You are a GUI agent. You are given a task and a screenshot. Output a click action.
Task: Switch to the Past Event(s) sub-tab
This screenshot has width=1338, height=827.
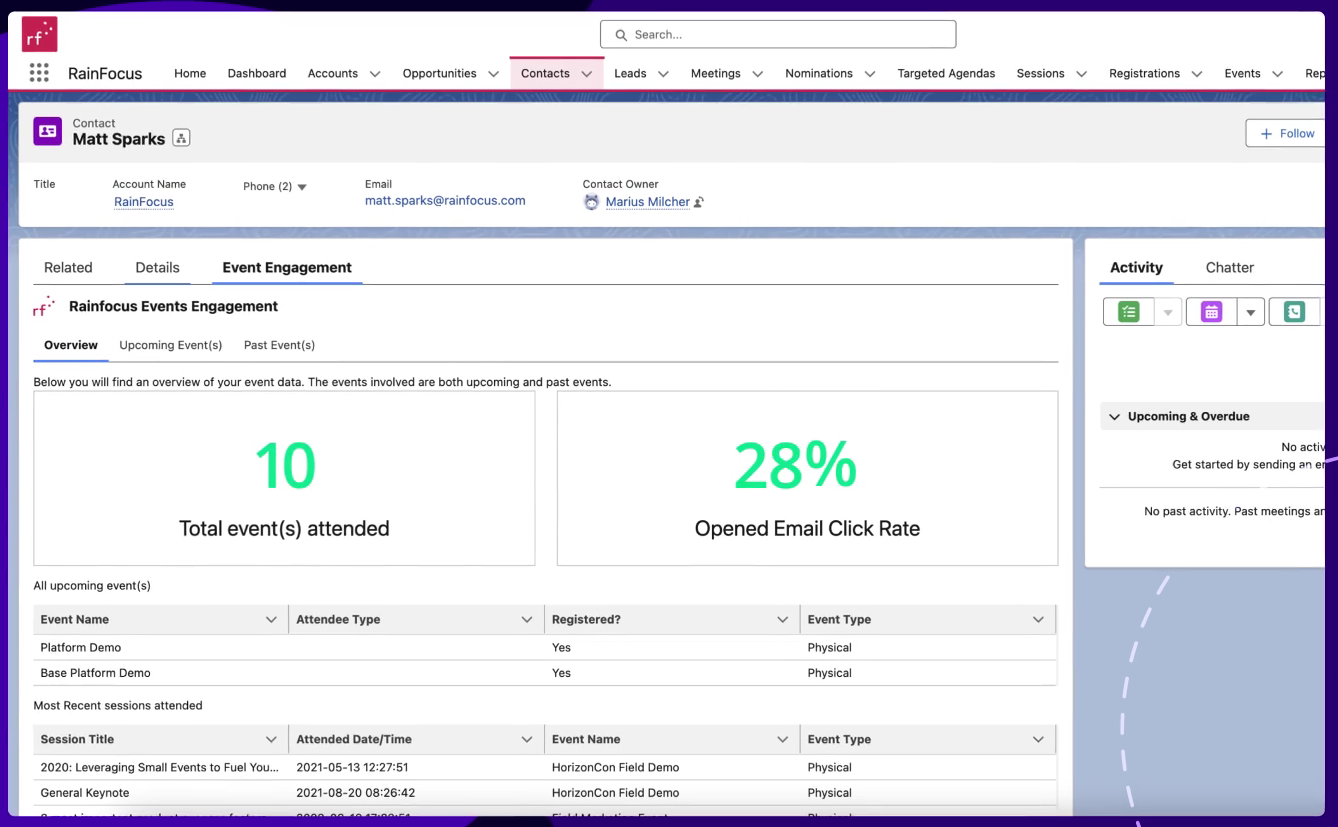pyautogui.click(x=279, y=345)
